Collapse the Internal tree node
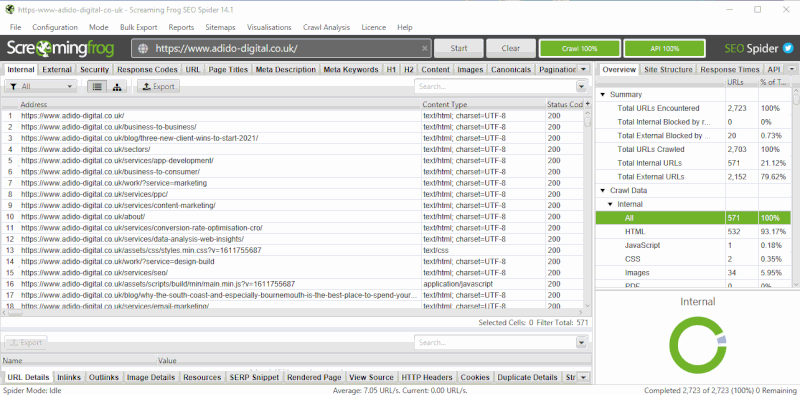The width and height of the screenshot is (800, 395). (610, 204)
